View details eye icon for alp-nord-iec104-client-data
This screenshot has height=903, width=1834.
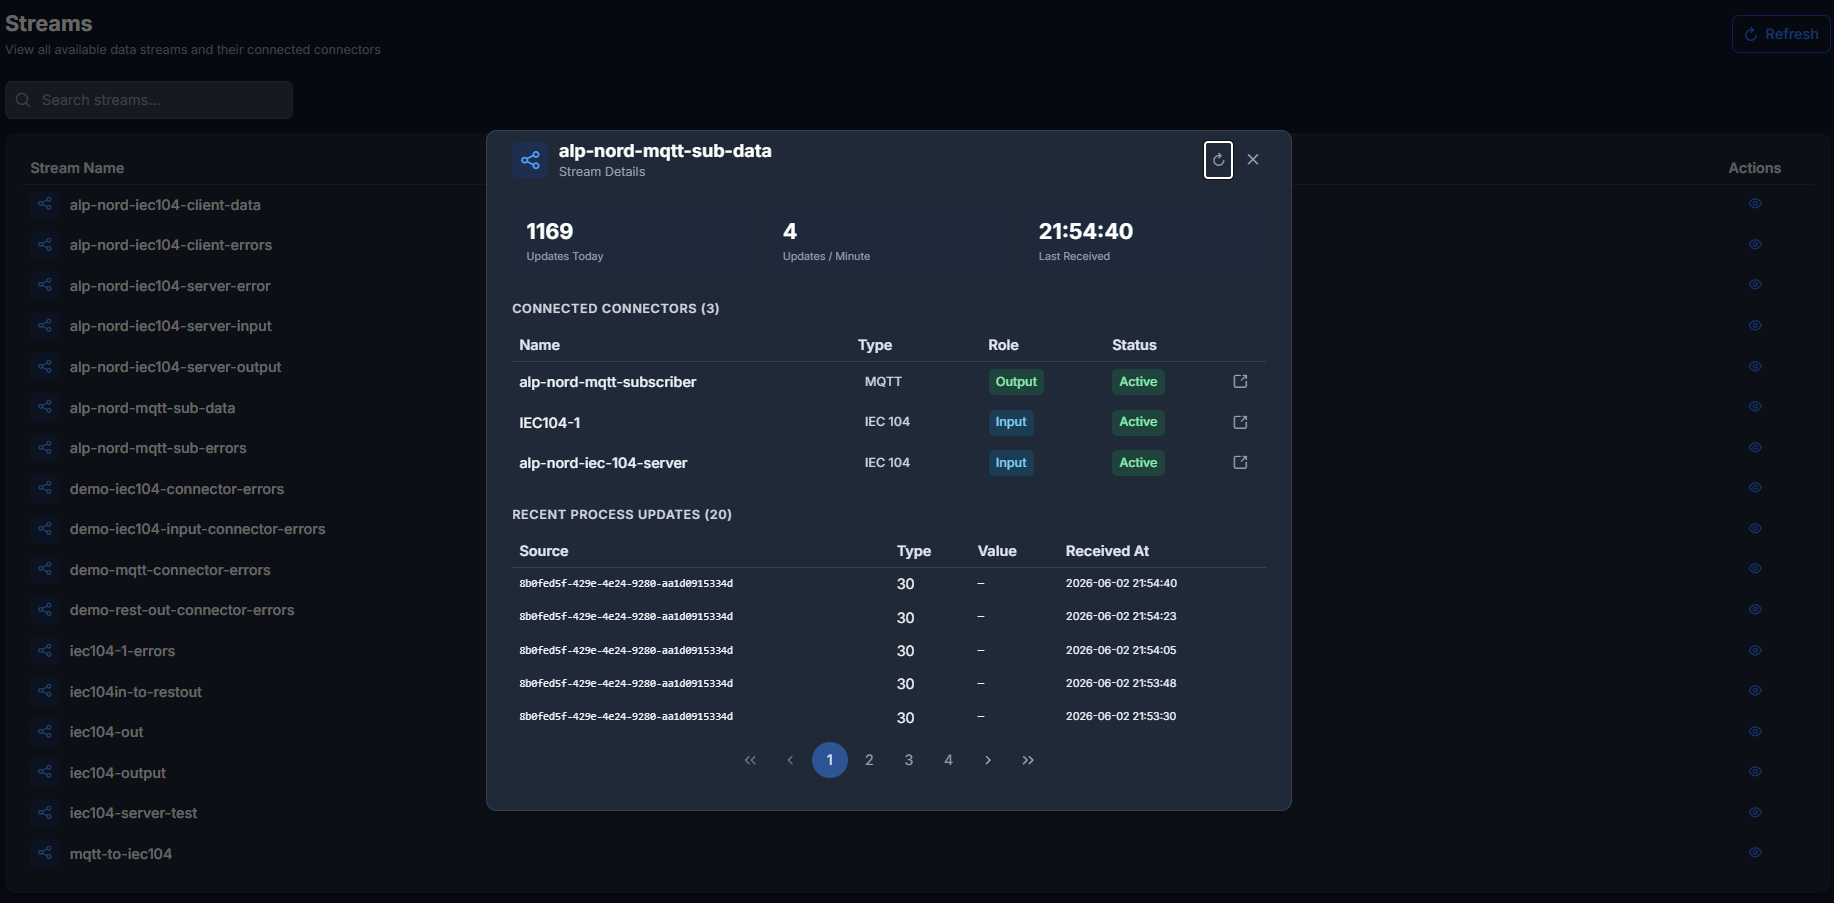1755,203
